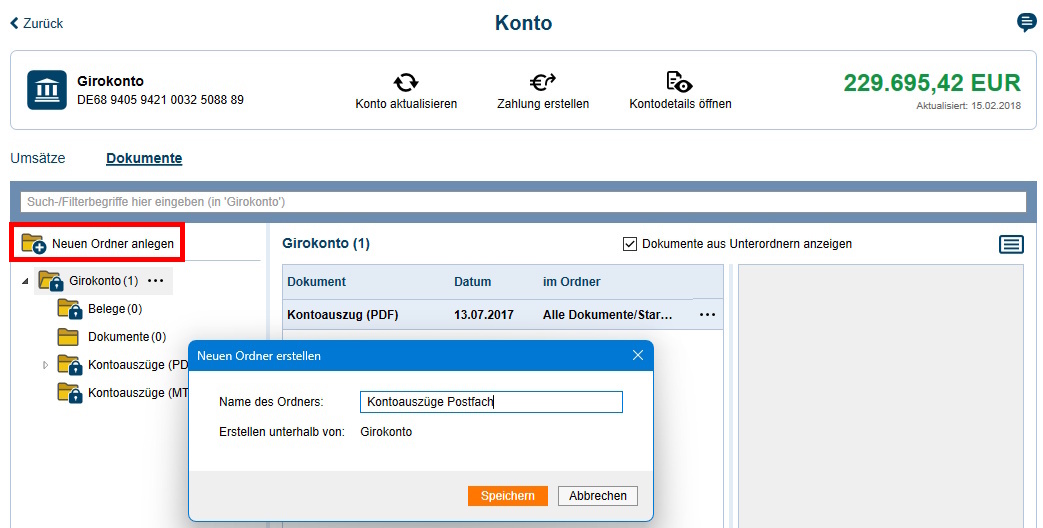Toggle Dokumente aus Unterordnern anzeigen checkbox
Screen dimensions: 1043x528
[x=630, y=244]
